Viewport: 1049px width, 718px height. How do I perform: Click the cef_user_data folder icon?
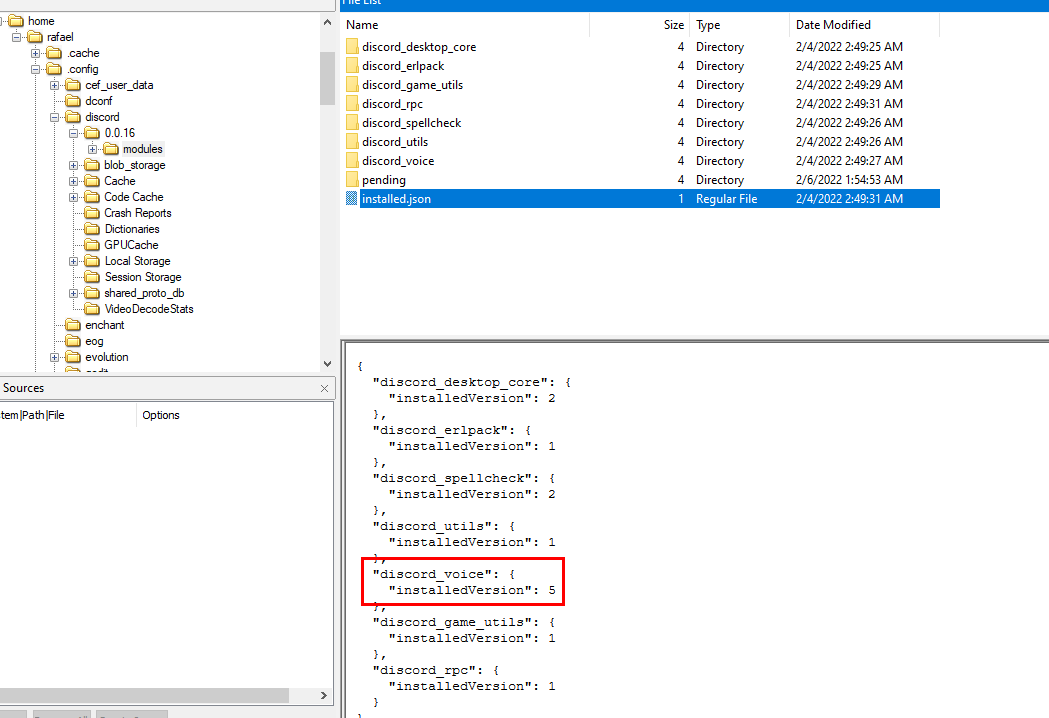73,85
